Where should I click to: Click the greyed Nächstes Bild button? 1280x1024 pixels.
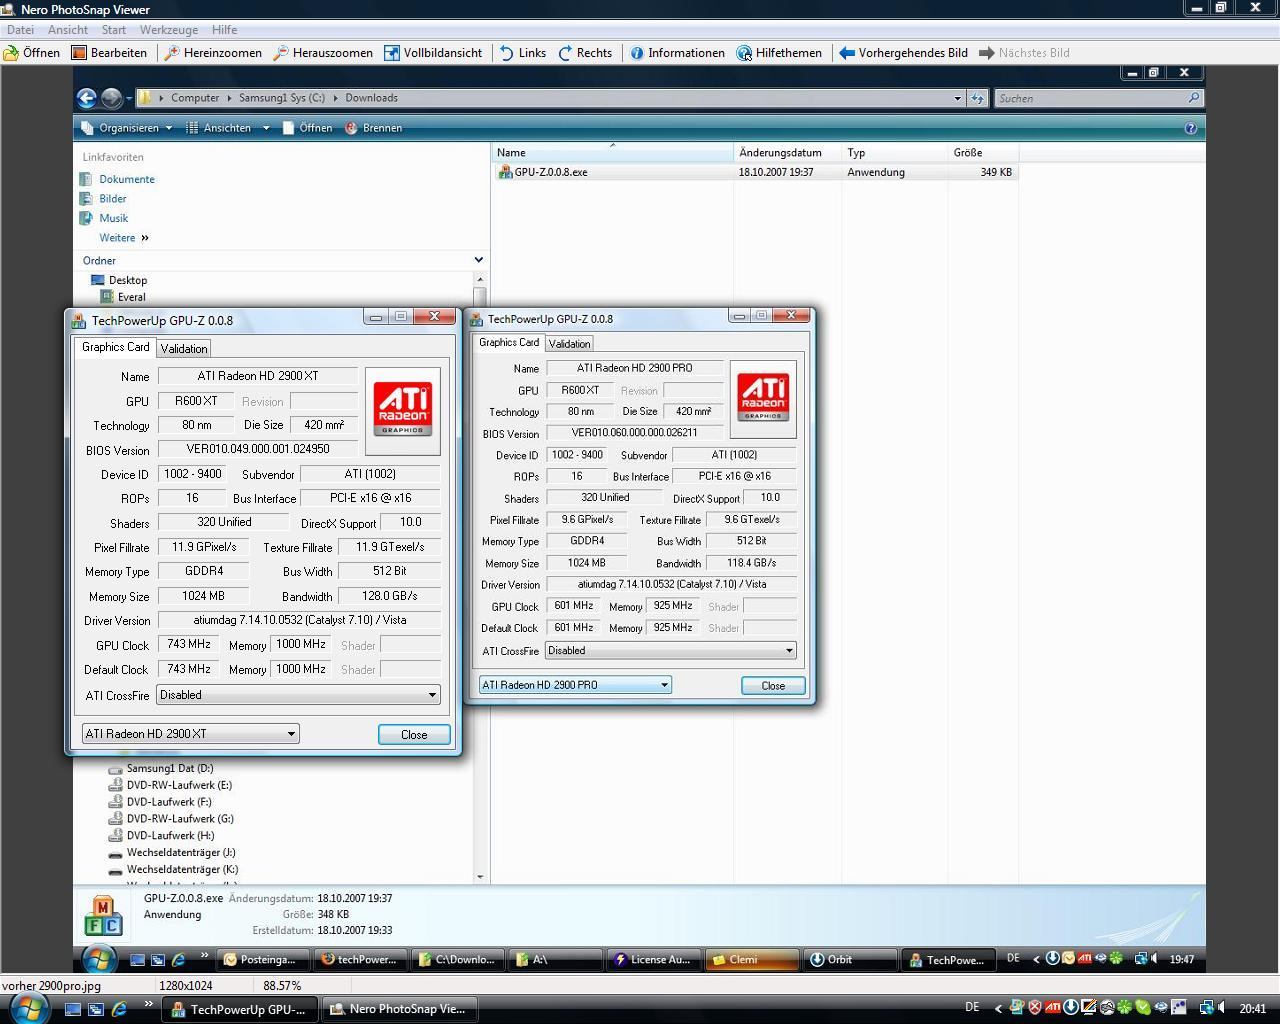pos(1024,53)
